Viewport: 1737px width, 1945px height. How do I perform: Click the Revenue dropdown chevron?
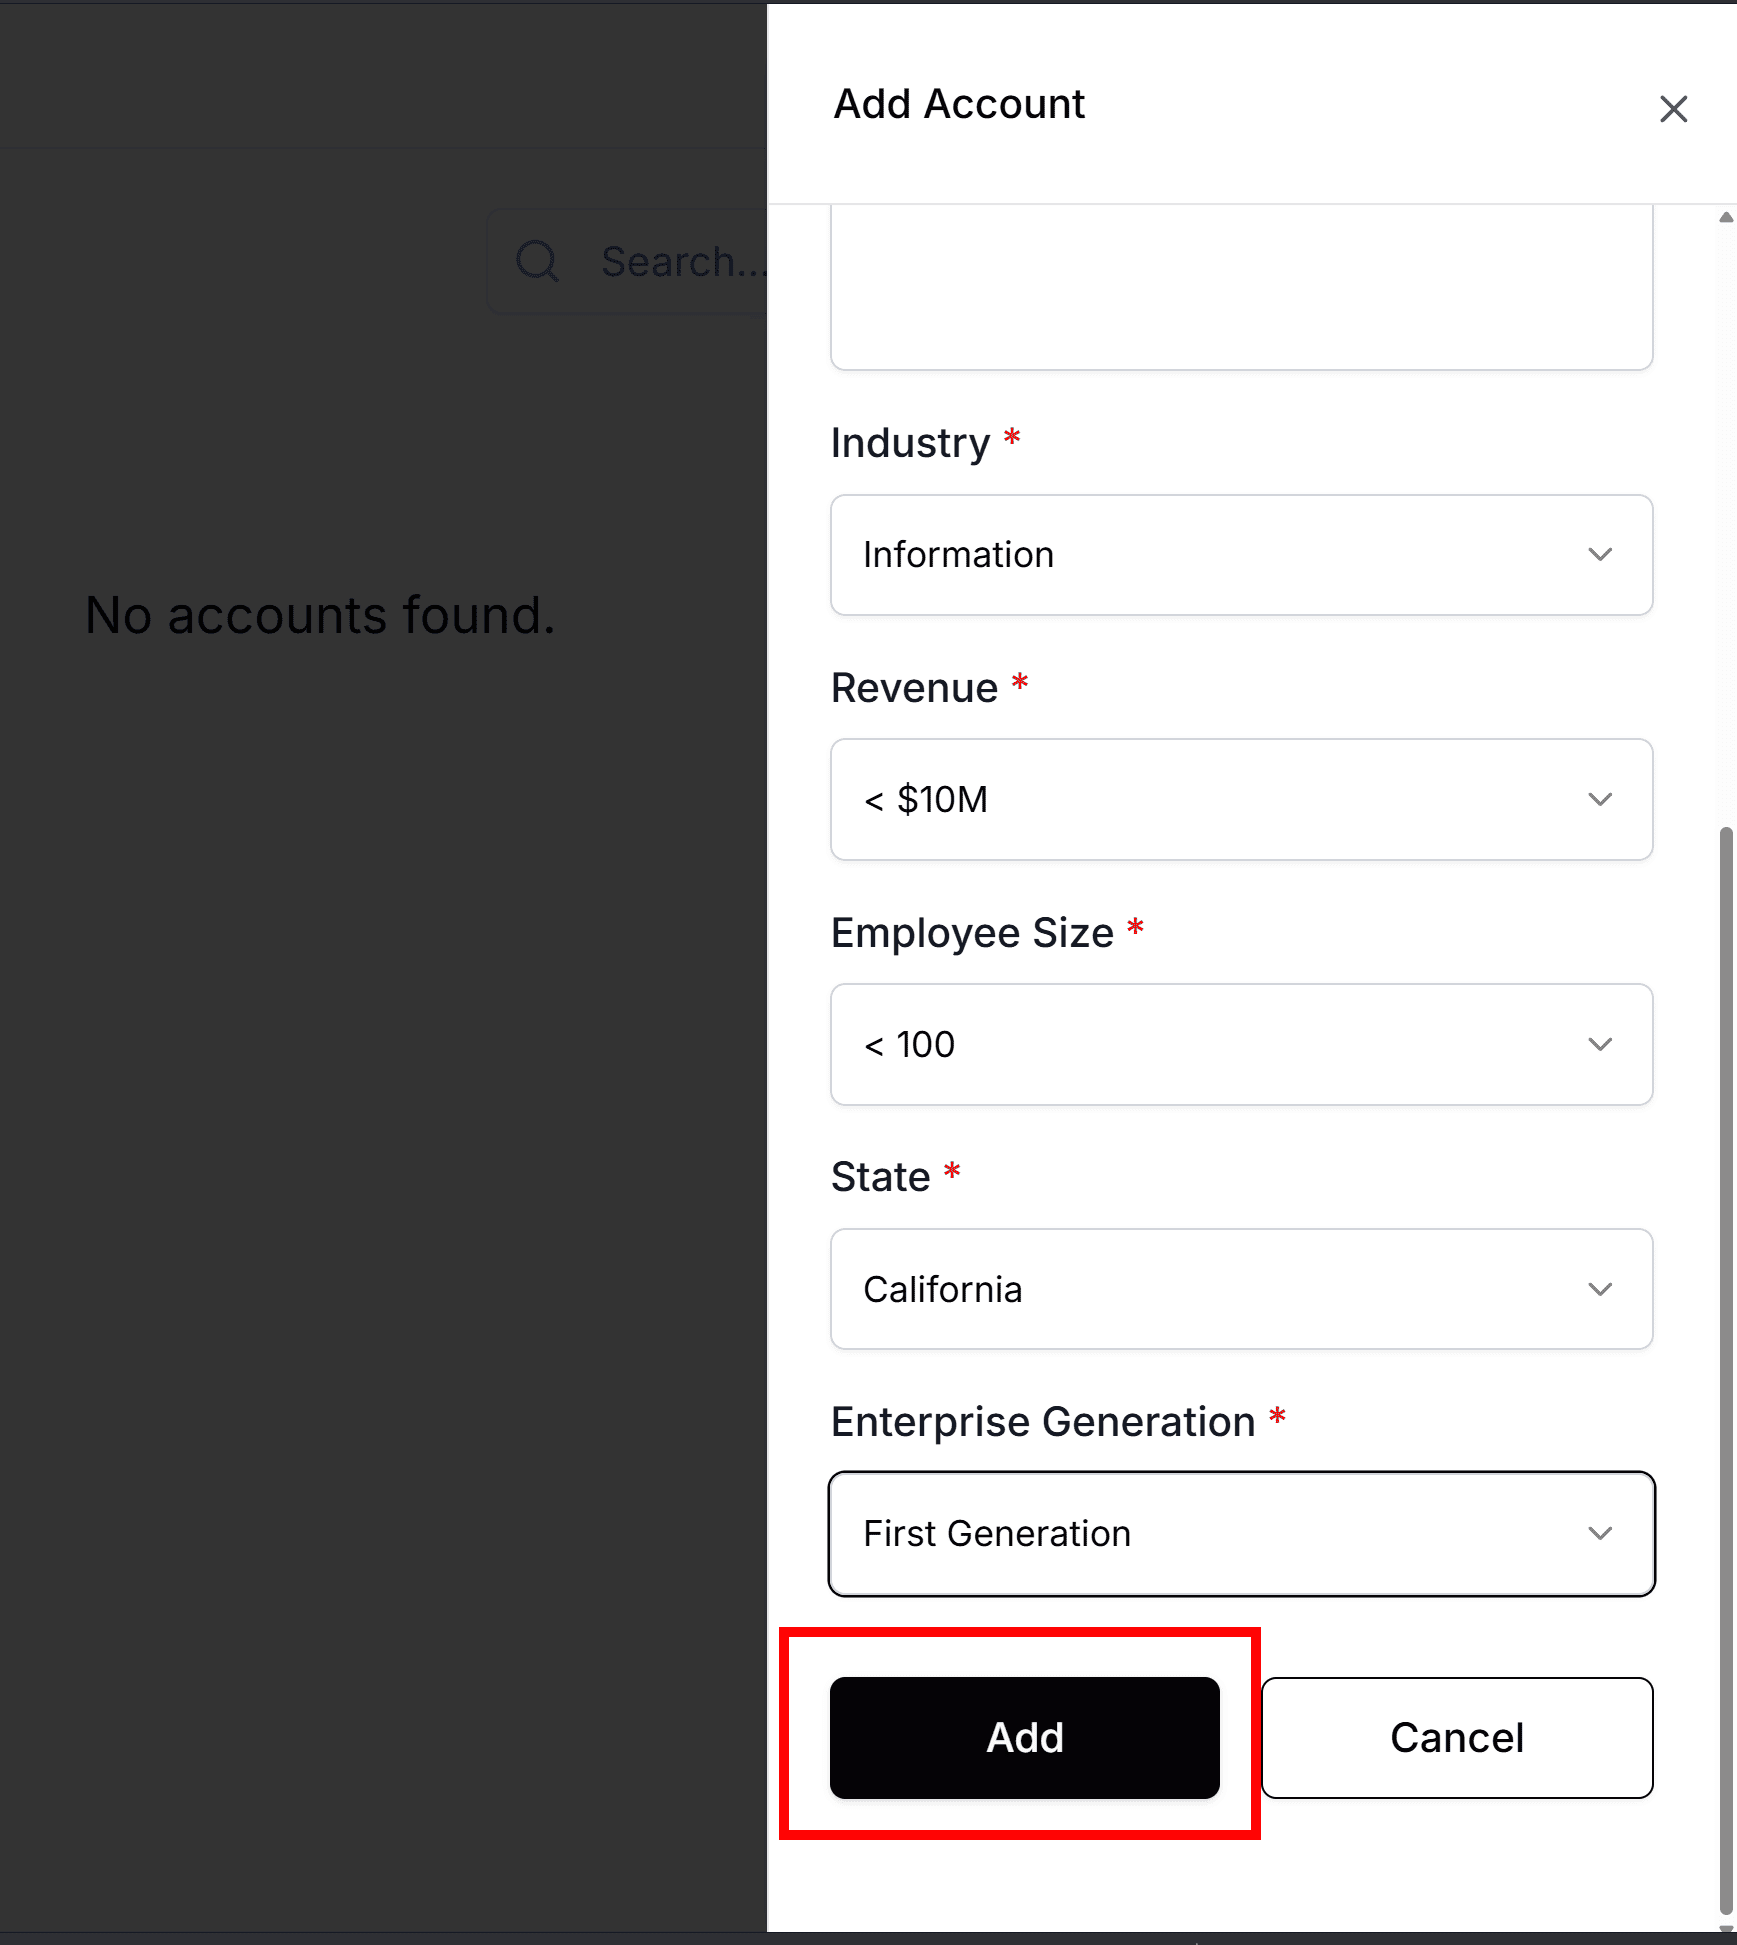(x=1600, y=799)
